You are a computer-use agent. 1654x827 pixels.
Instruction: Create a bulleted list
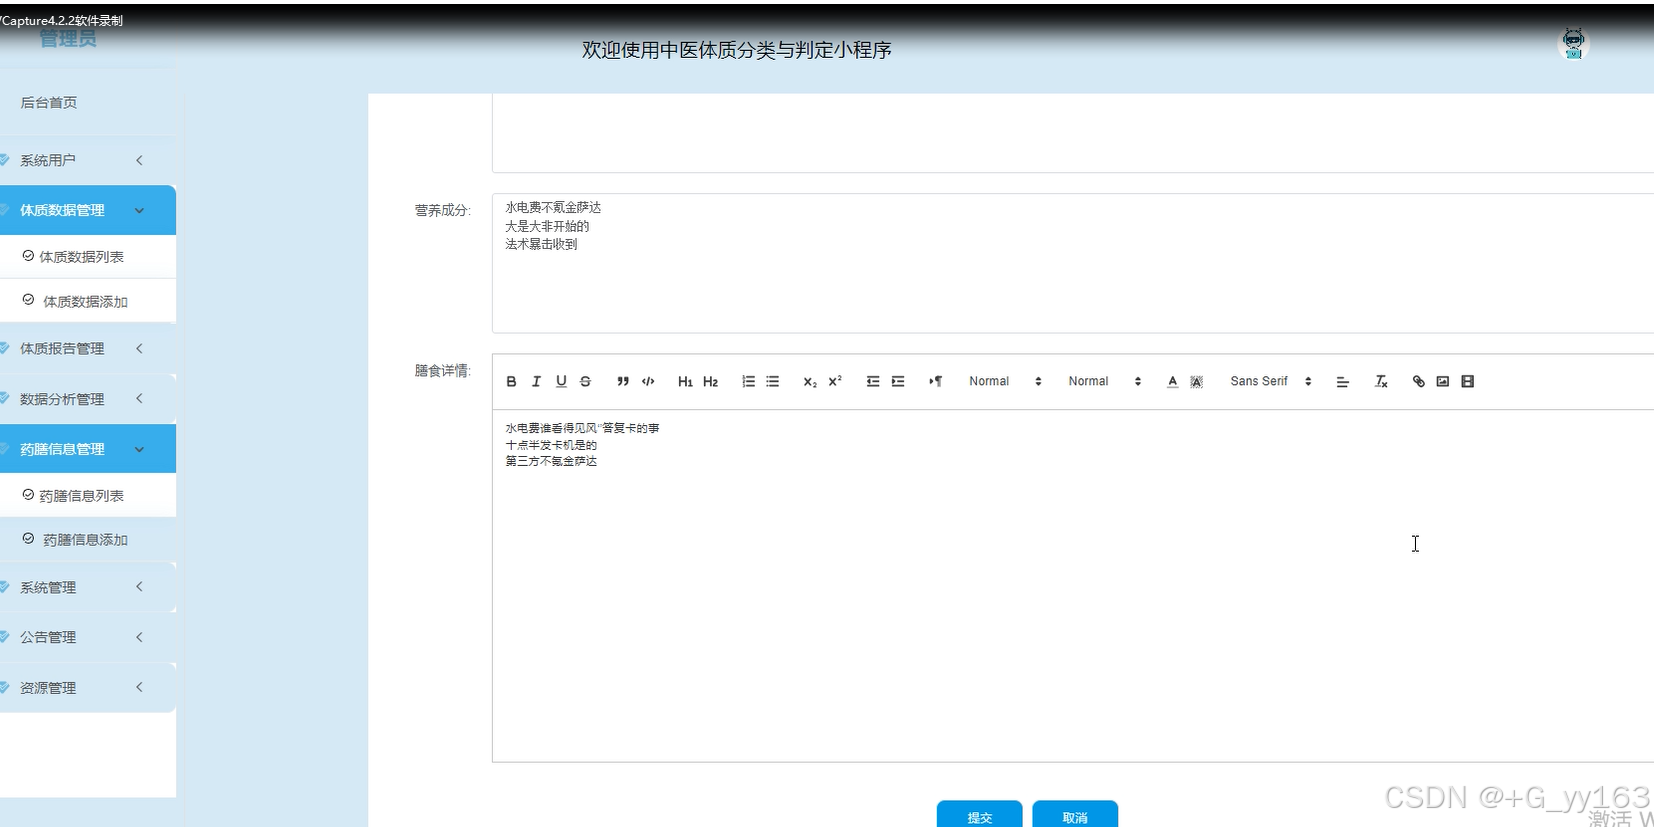tap(773, 381)
